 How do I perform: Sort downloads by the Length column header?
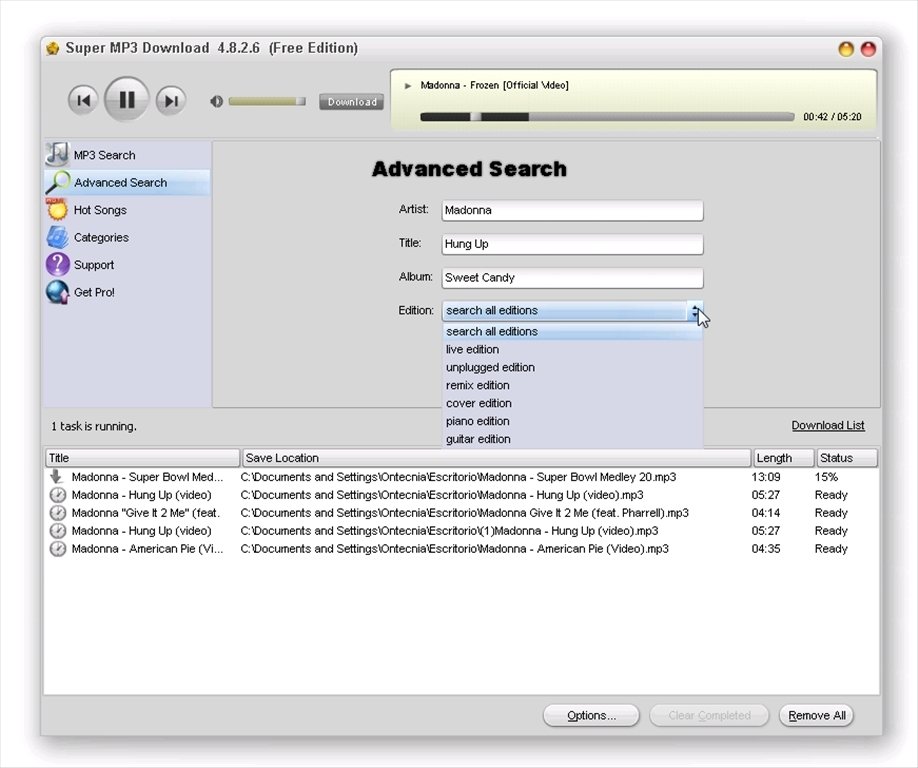(x=783, y=458)
